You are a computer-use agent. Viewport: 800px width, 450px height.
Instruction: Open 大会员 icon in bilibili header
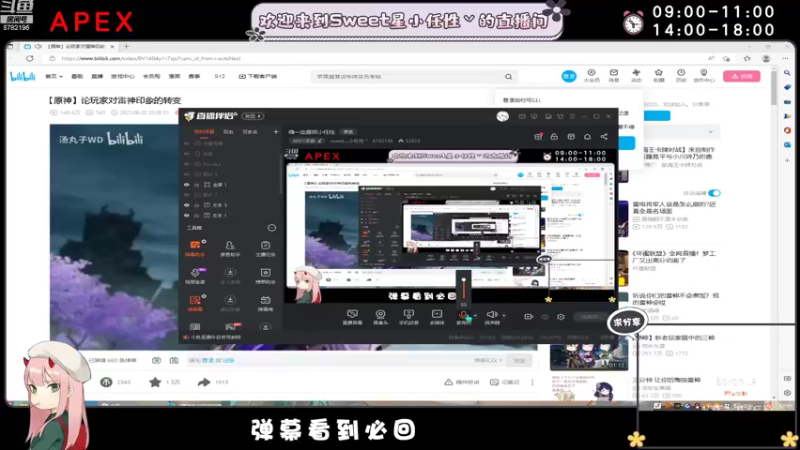point(591,76)
